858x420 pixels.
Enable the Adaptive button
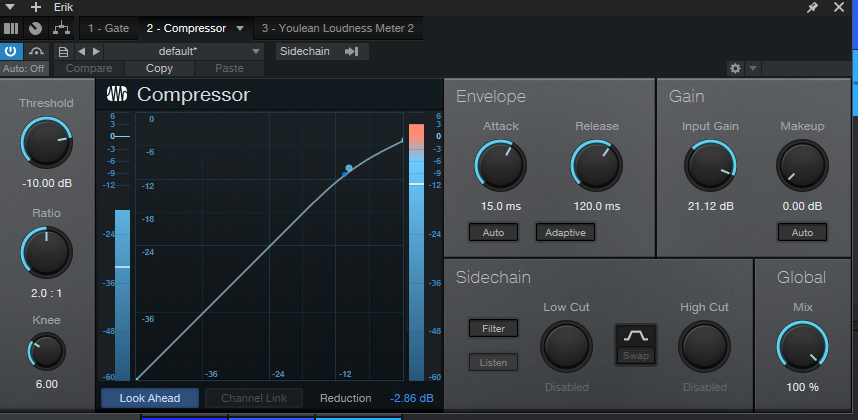pyautogui.click(x=565, y=232)
